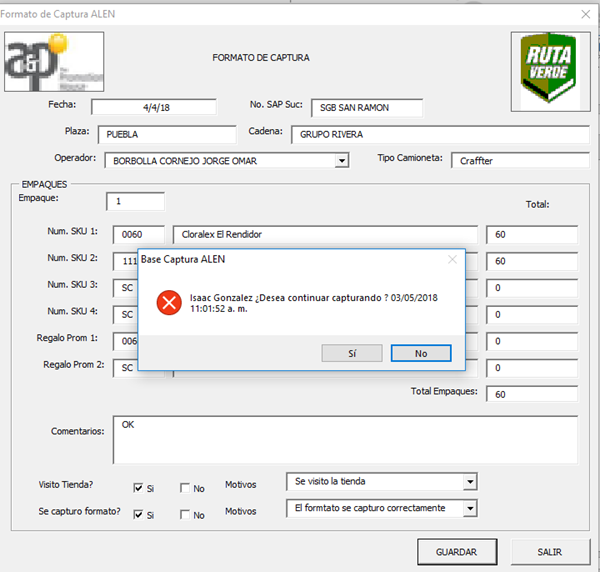
Task: Click the Fecha date field
Action: (153, 107)
